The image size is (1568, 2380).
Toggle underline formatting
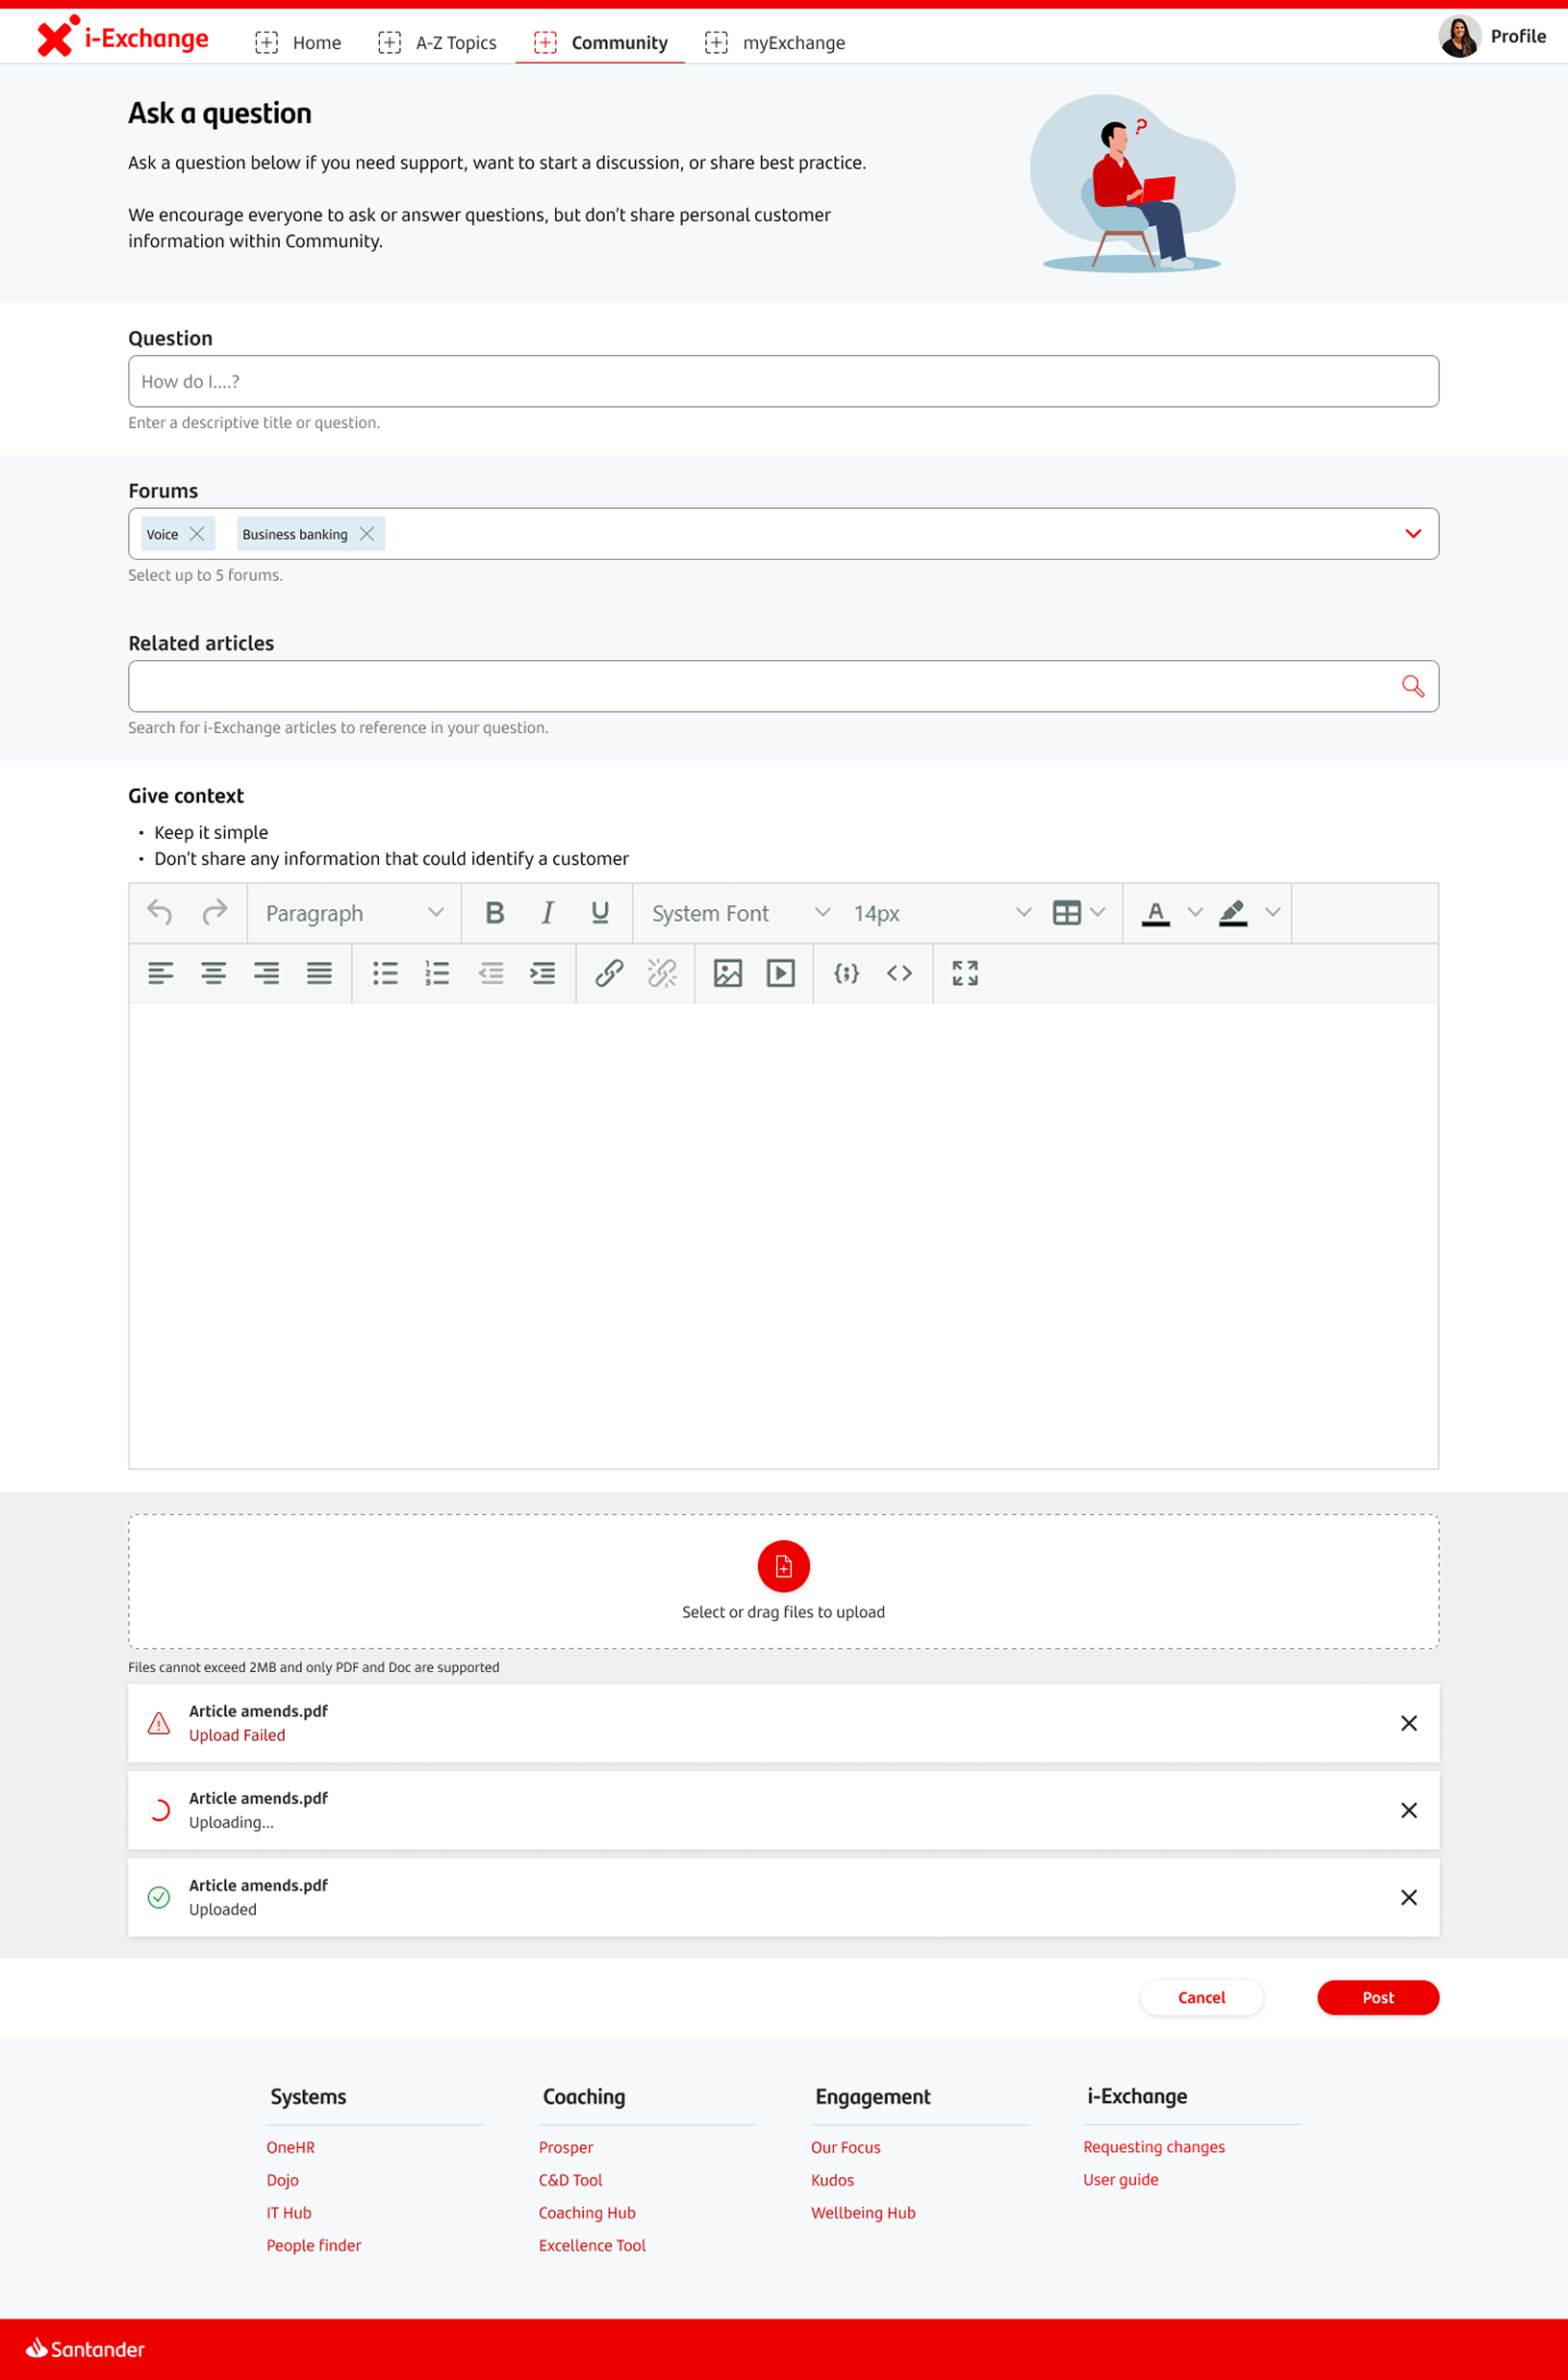pyautogui.click(x=600, y=912)
